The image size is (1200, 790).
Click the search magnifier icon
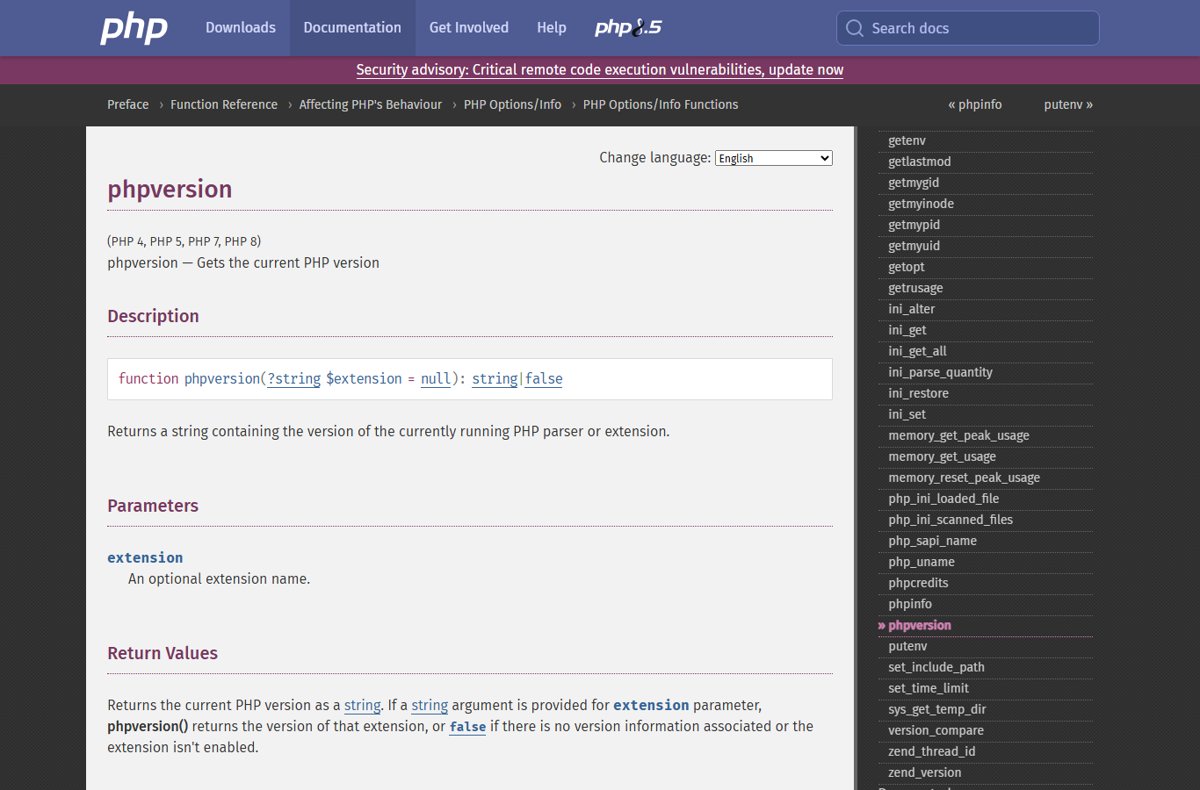point(854,28)
